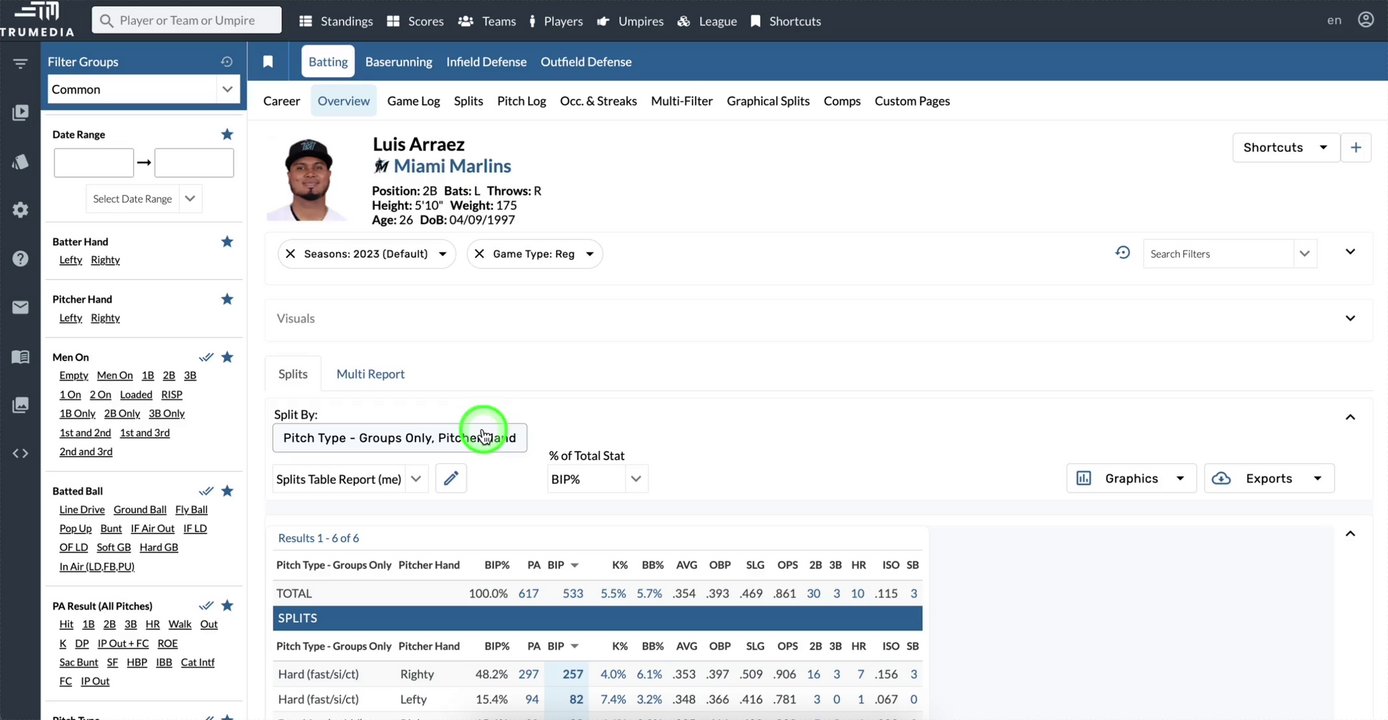The width and height of the screenshot is (1388, 720).
Task: Click the bookmark icon beside Batting
Action: click(x=268, y=62)
